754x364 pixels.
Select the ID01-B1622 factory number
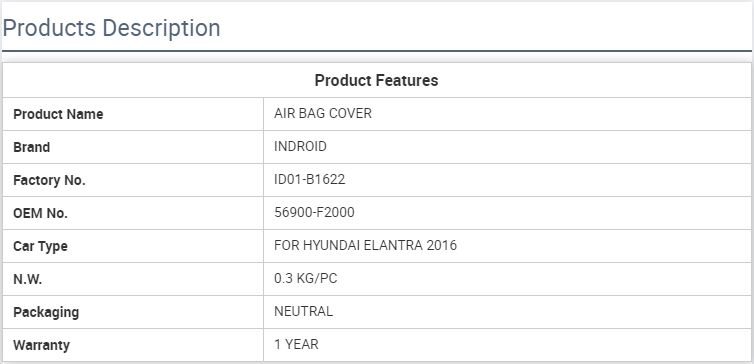click(310, 179)
